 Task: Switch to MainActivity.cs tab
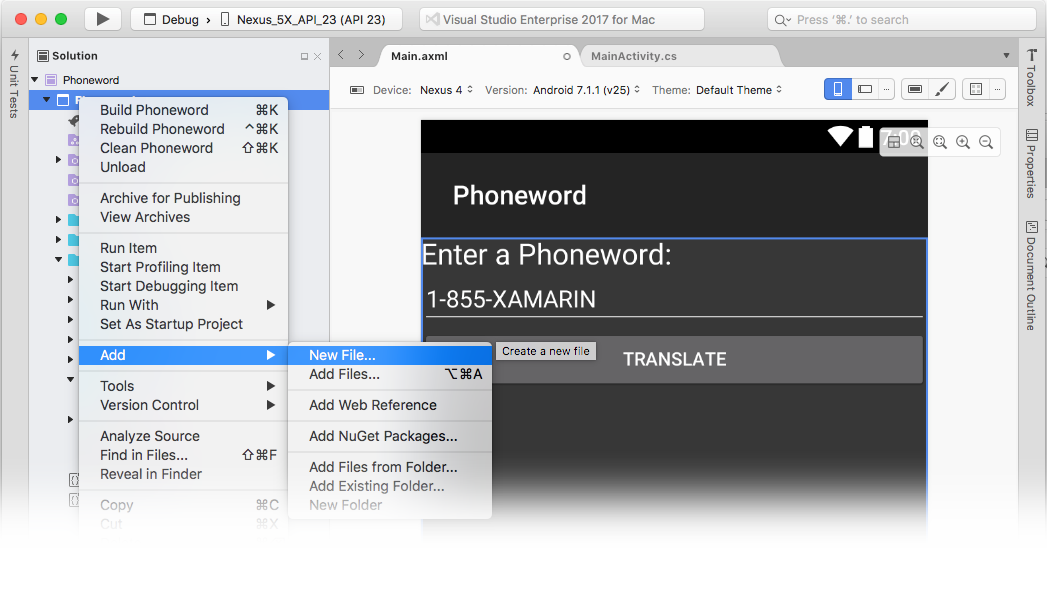(x=634, y=56)
